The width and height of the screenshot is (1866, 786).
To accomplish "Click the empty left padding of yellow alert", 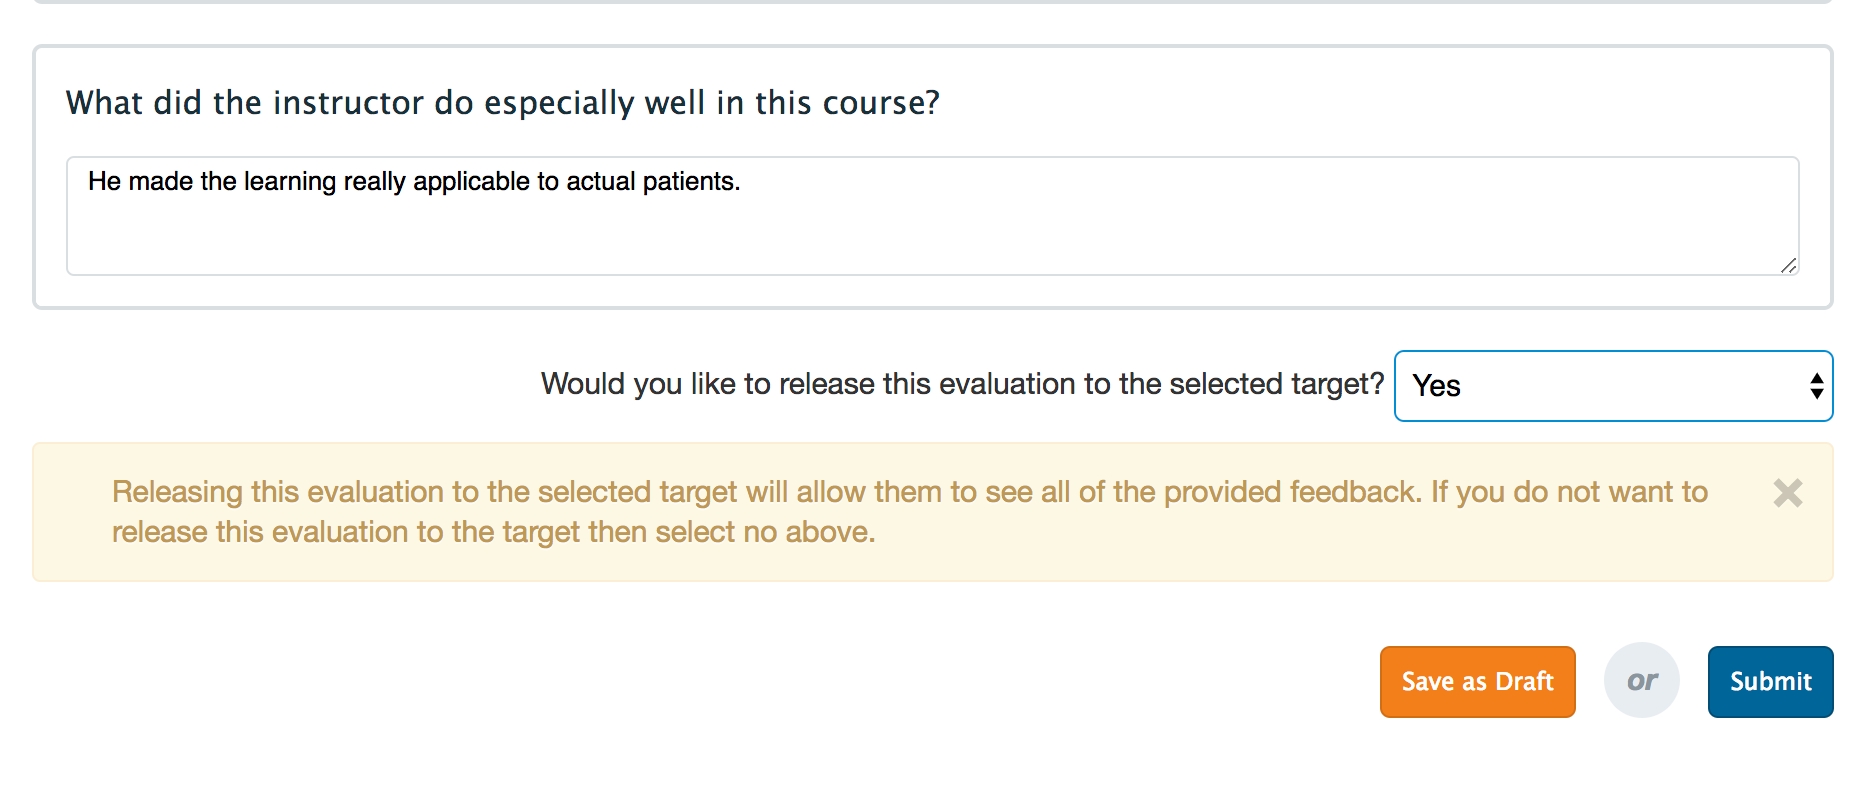I will (70, 512).
